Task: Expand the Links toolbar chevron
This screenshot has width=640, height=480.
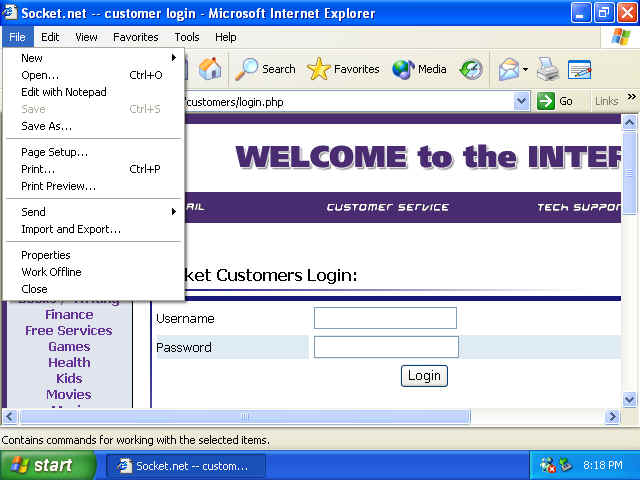Action: point(631,97)
